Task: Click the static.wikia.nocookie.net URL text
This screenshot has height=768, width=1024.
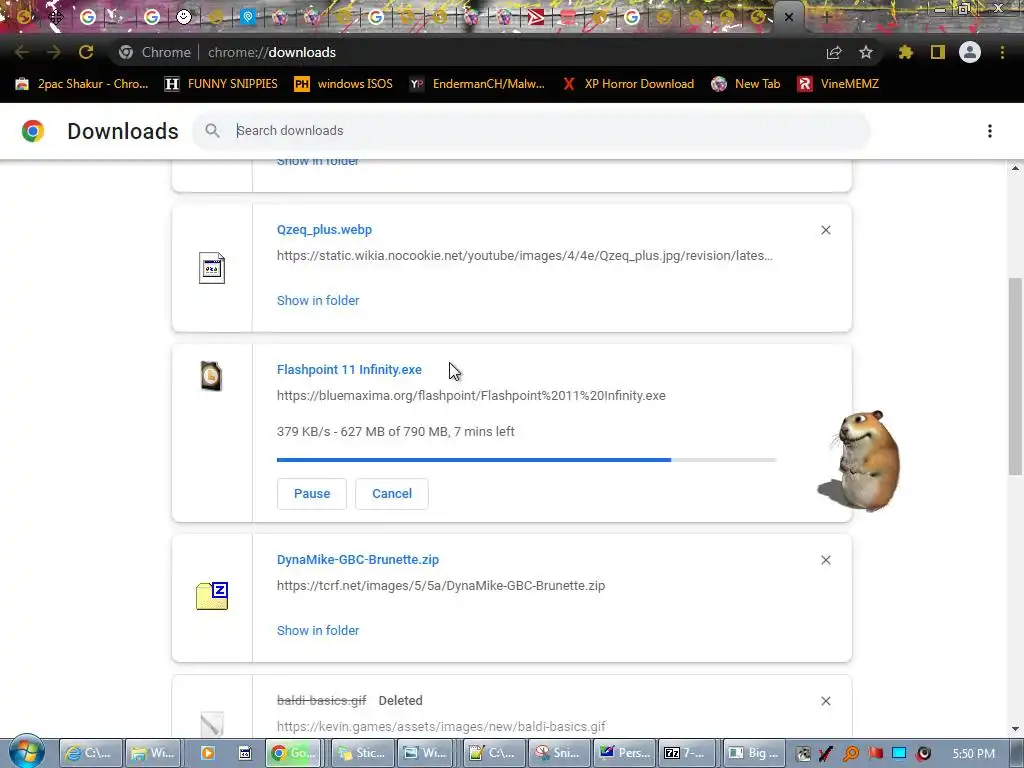Action: click(524, 255)
